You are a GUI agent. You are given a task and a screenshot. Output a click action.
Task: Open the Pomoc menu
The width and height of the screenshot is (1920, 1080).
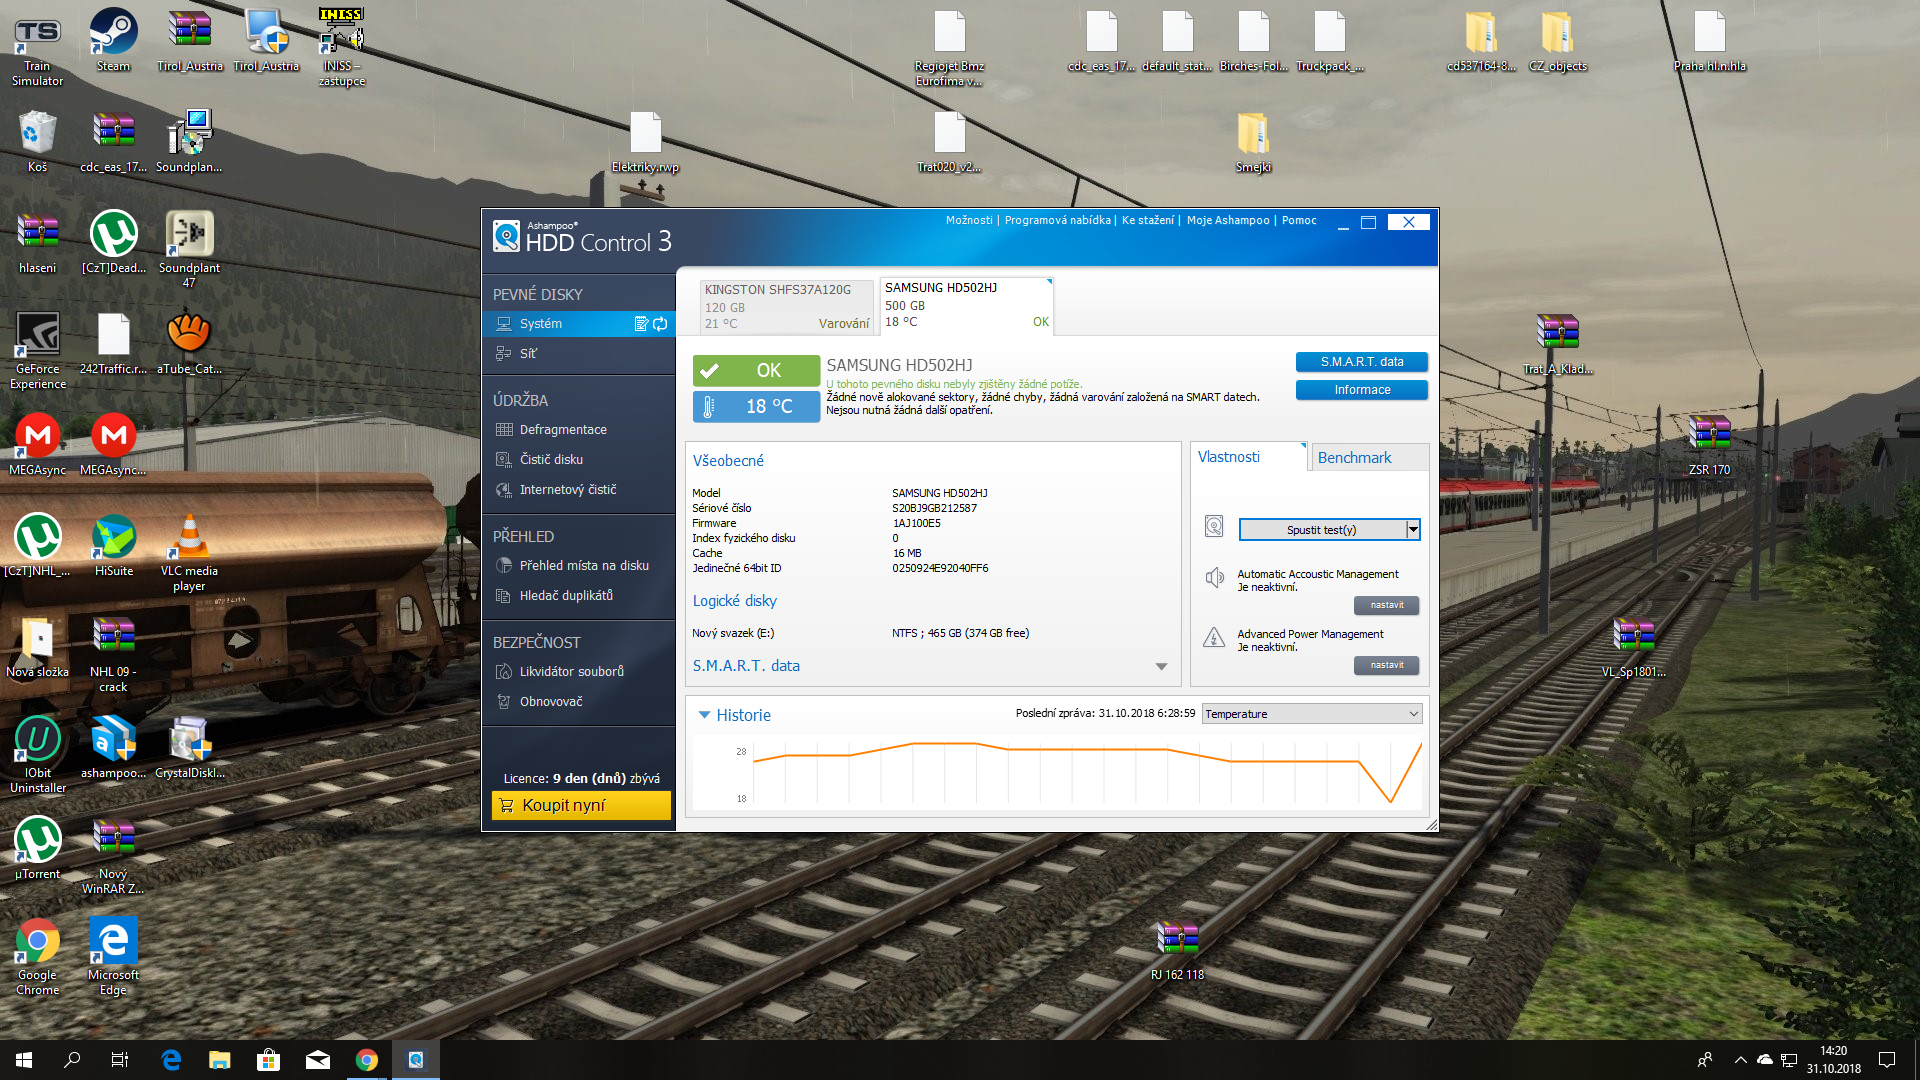1299,220
